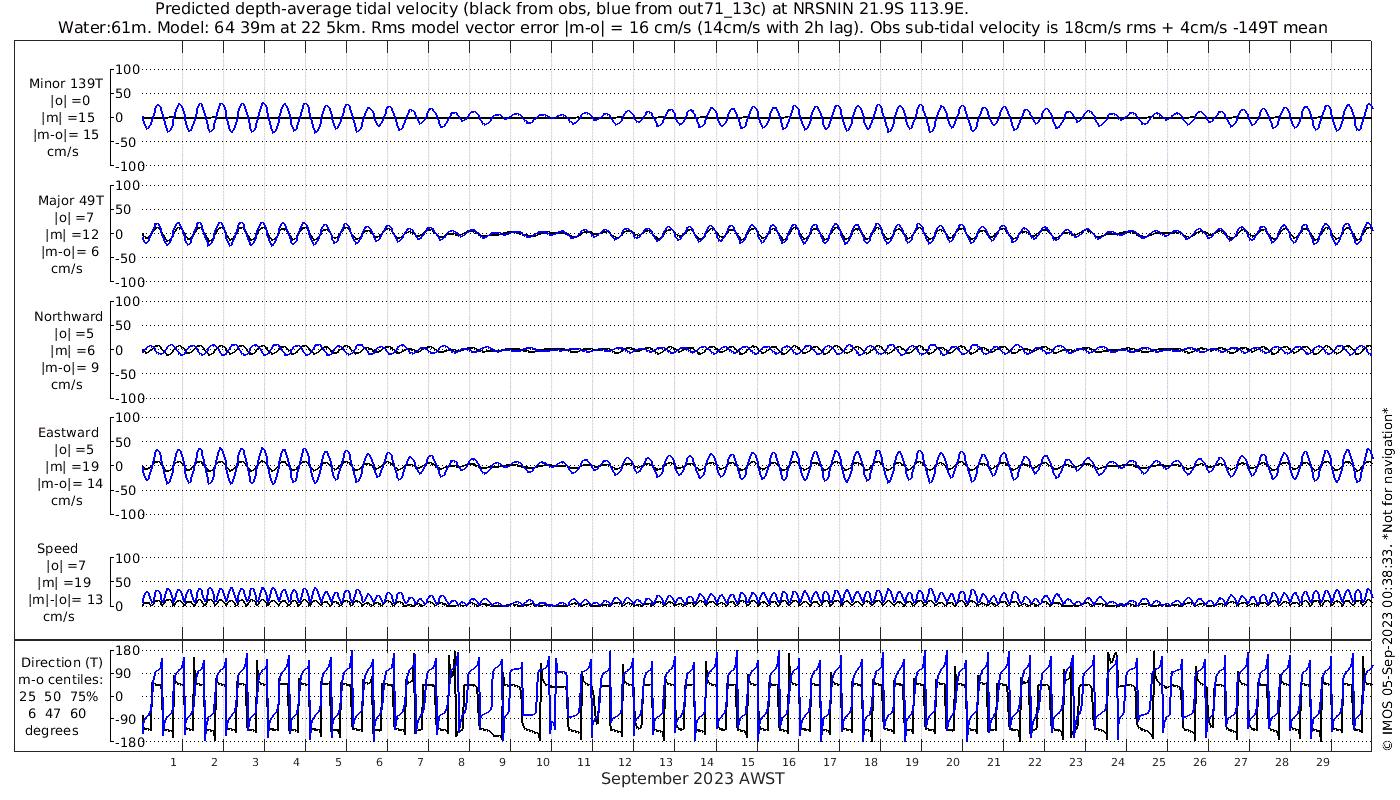The width and height of the screenshot is (1400, 800).
Task: Click the '6 47 60' centile values
Action: click(x=57, y=713)
